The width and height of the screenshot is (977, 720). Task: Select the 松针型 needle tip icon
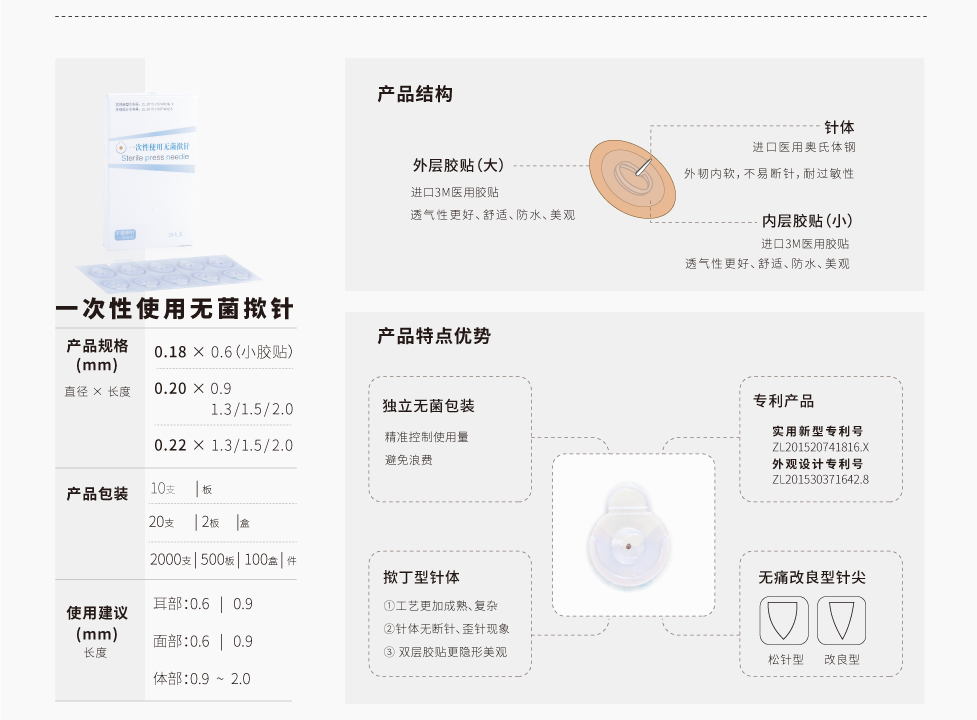point(784,621)
